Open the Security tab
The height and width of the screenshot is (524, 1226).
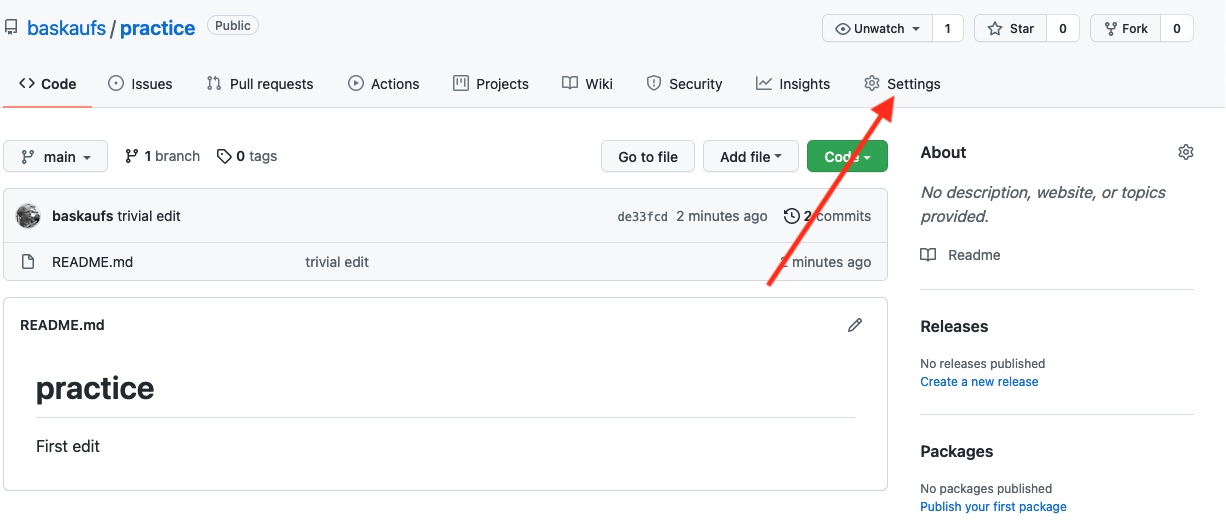click(684, 84)
